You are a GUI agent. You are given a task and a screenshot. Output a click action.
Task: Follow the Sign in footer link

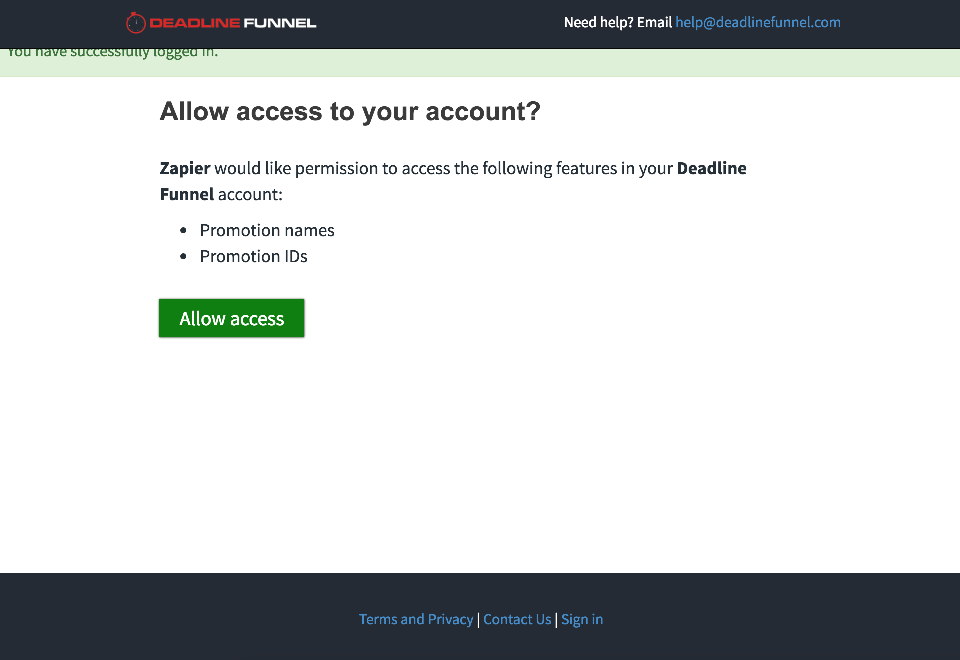(x=582, y=619)
